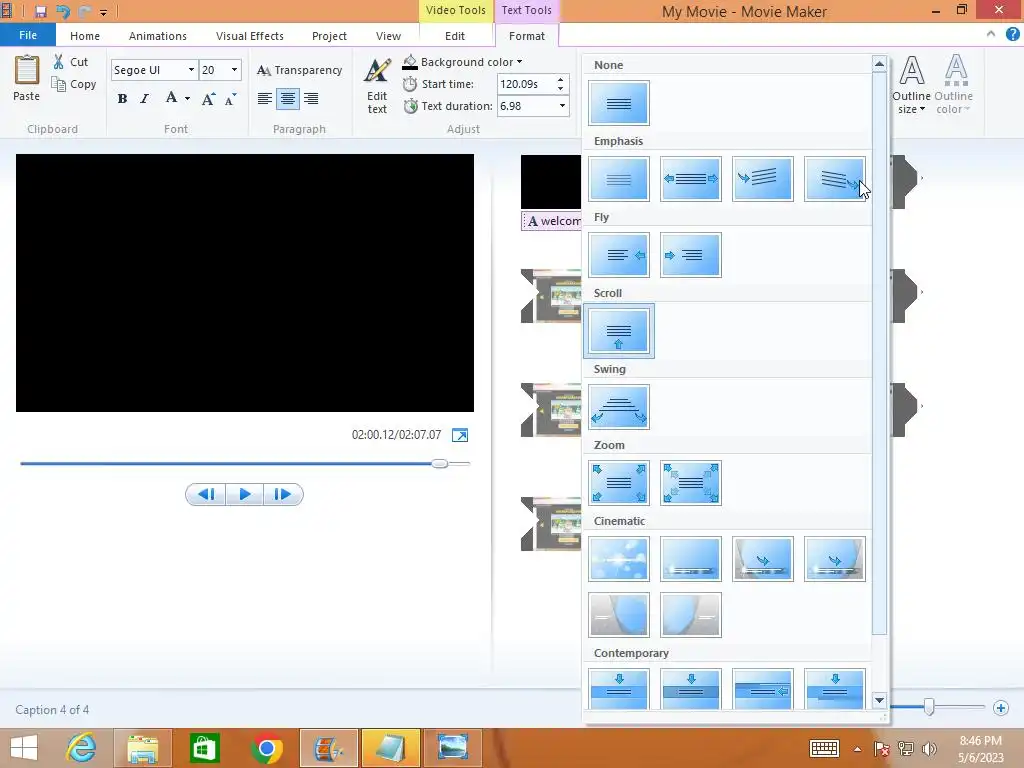Screen dimensions: 1024x768
Task: Open the Quick Access Toolbar customize arrow
Action: (x=103, y=12)
